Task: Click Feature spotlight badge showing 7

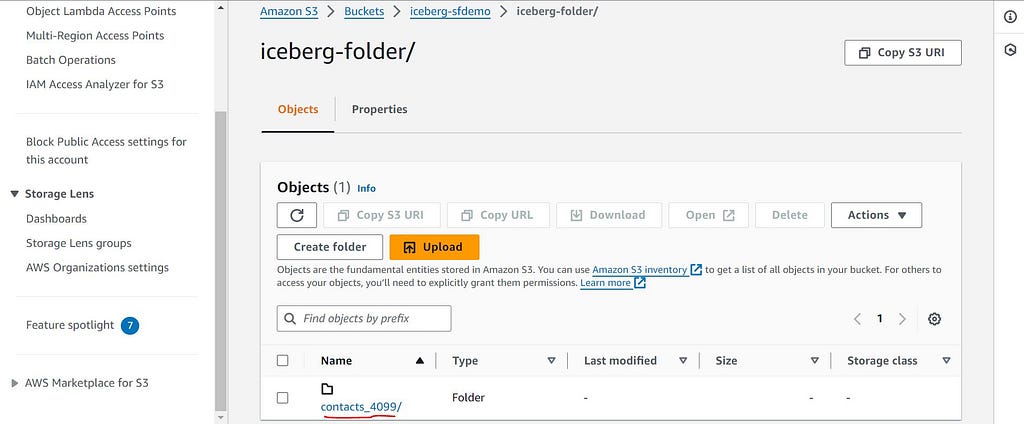Action: [x=130, y=325]
